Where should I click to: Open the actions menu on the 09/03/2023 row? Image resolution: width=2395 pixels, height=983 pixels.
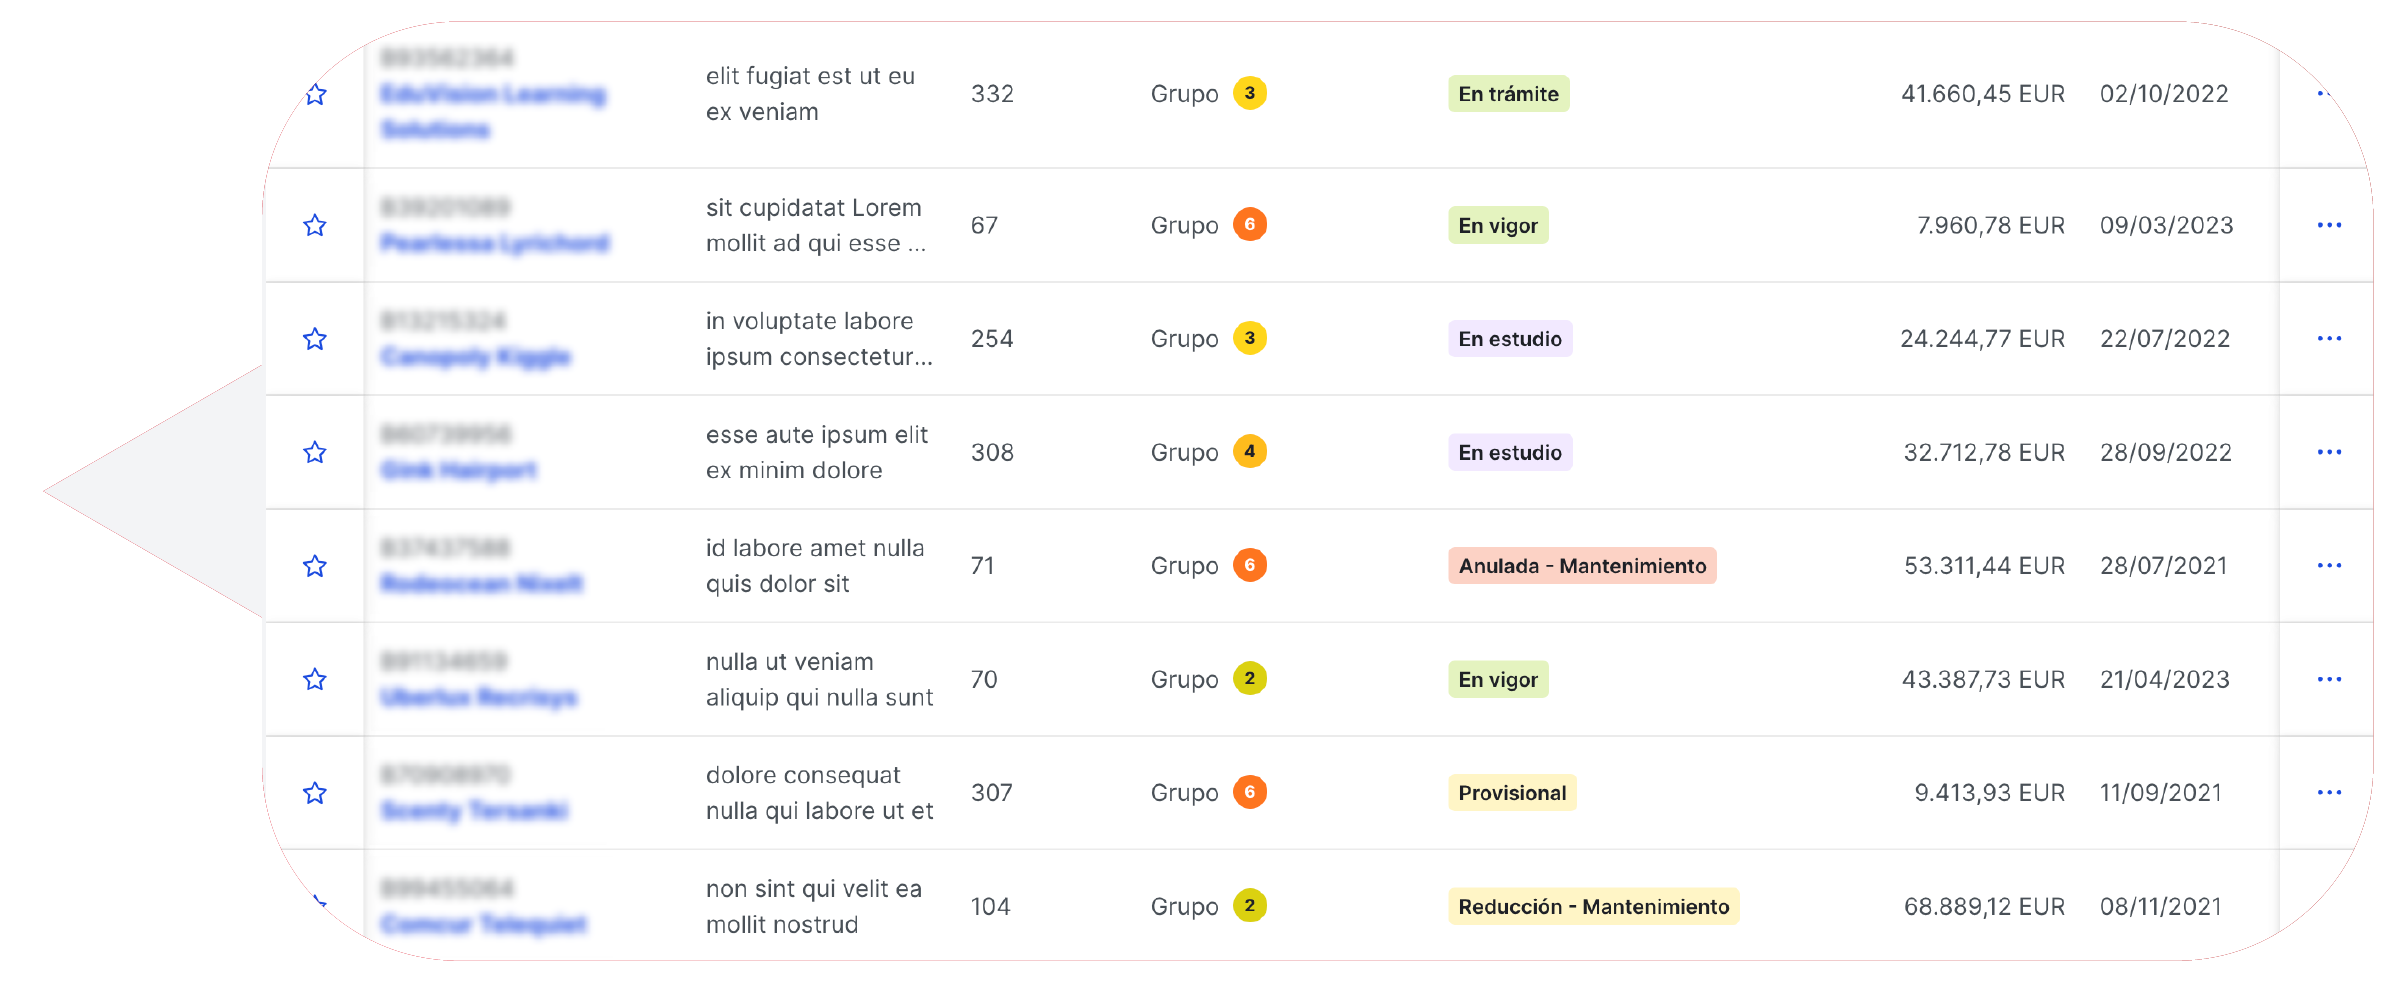pos(2330,225)
